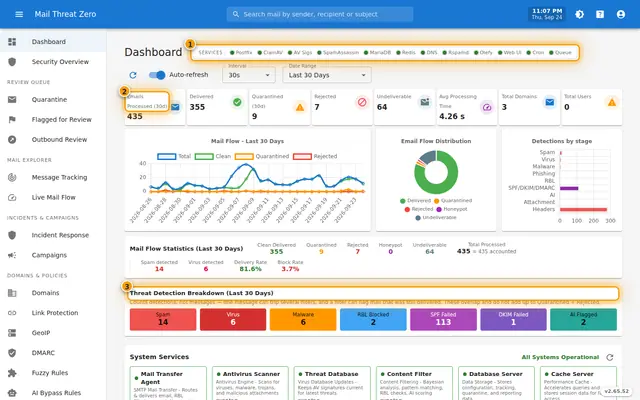Click the Postfix service status indicator
Viewport: 640px width, 400px height.
[241, 53]
